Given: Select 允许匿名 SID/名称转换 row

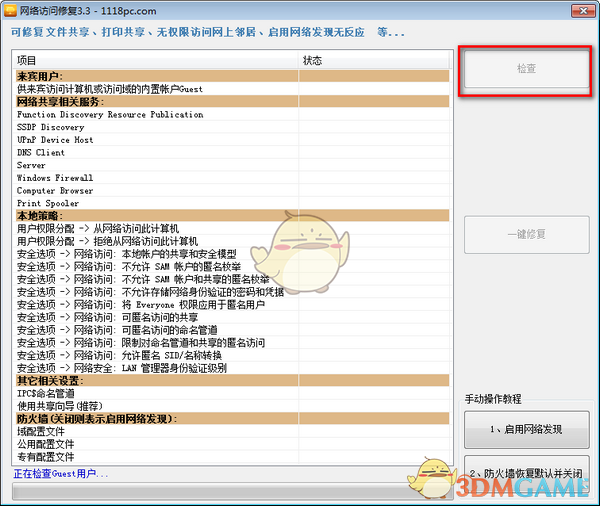Looking at the screenshot, I should click(x=233, y=355).
